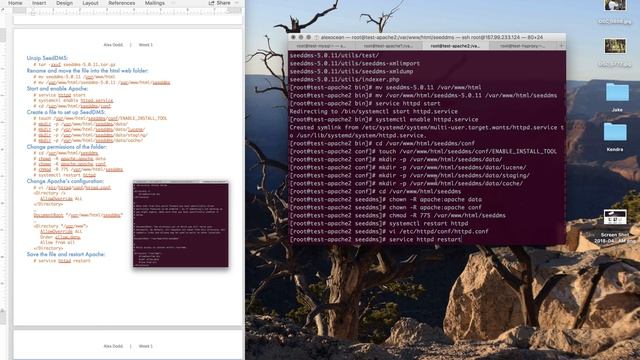Click the 'vi /etc/httpd/conf/httpd.conf' terminal line
Screen dimensions: 640x360
(389, 231)
